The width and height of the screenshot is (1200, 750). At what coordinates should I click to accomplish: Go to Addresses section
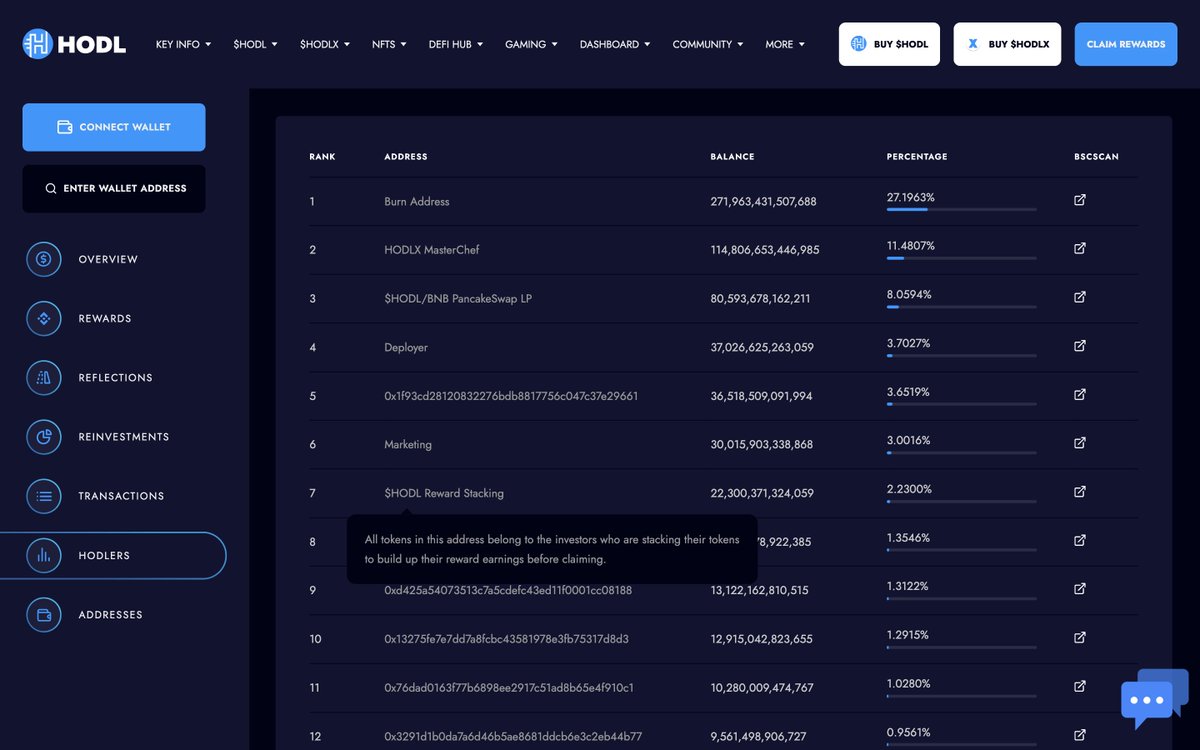pos(110,615)
